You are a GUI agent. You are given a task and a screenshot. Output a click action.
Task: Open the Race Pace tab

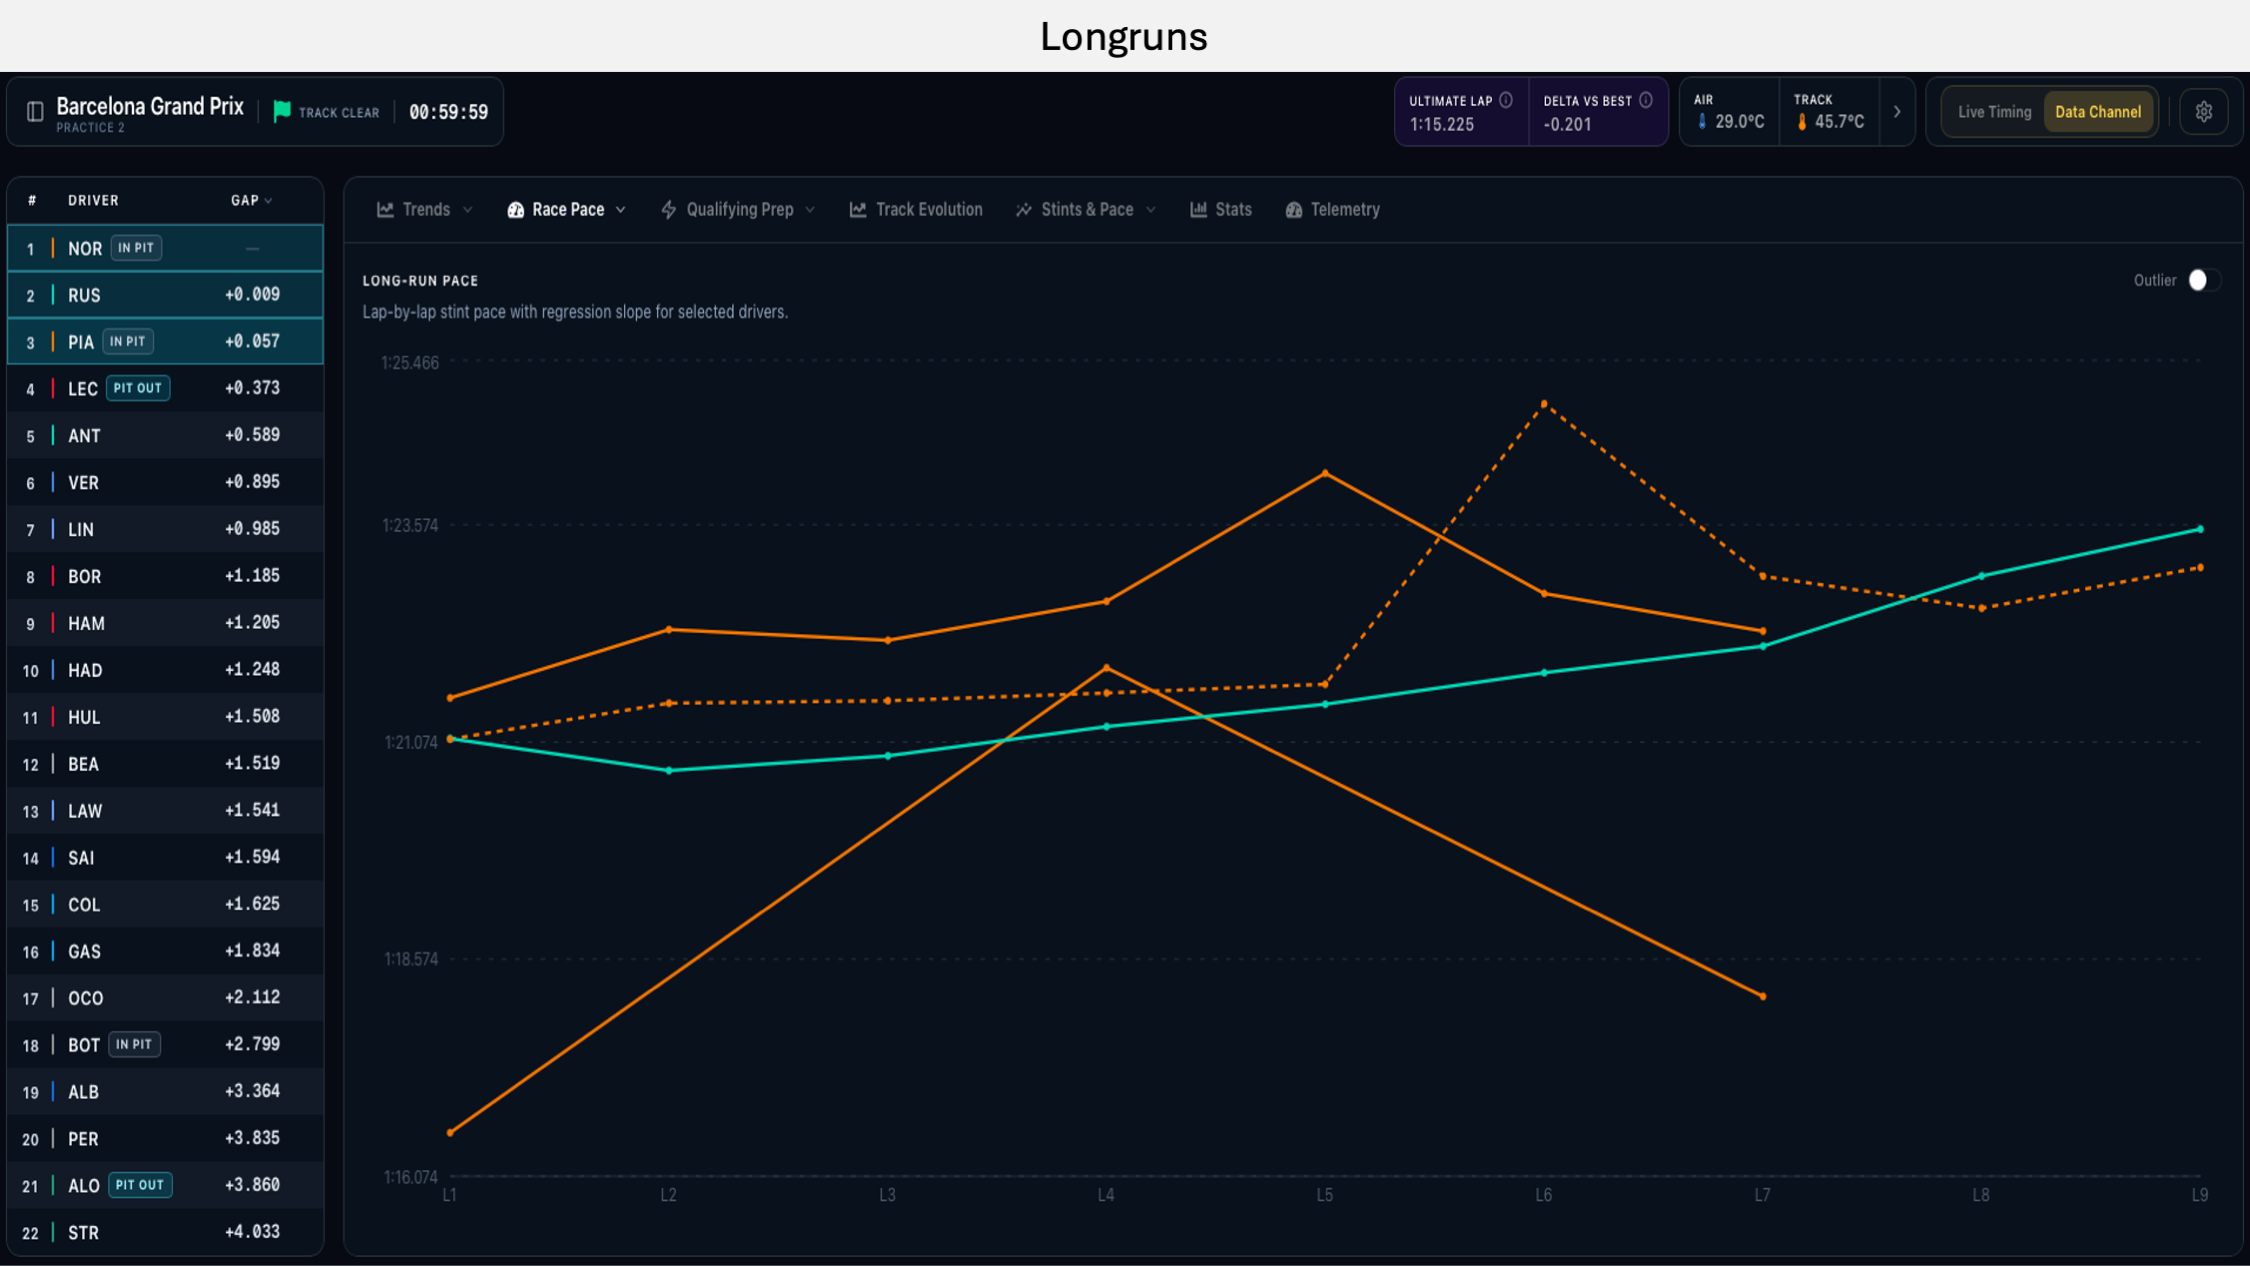[567, 210]
